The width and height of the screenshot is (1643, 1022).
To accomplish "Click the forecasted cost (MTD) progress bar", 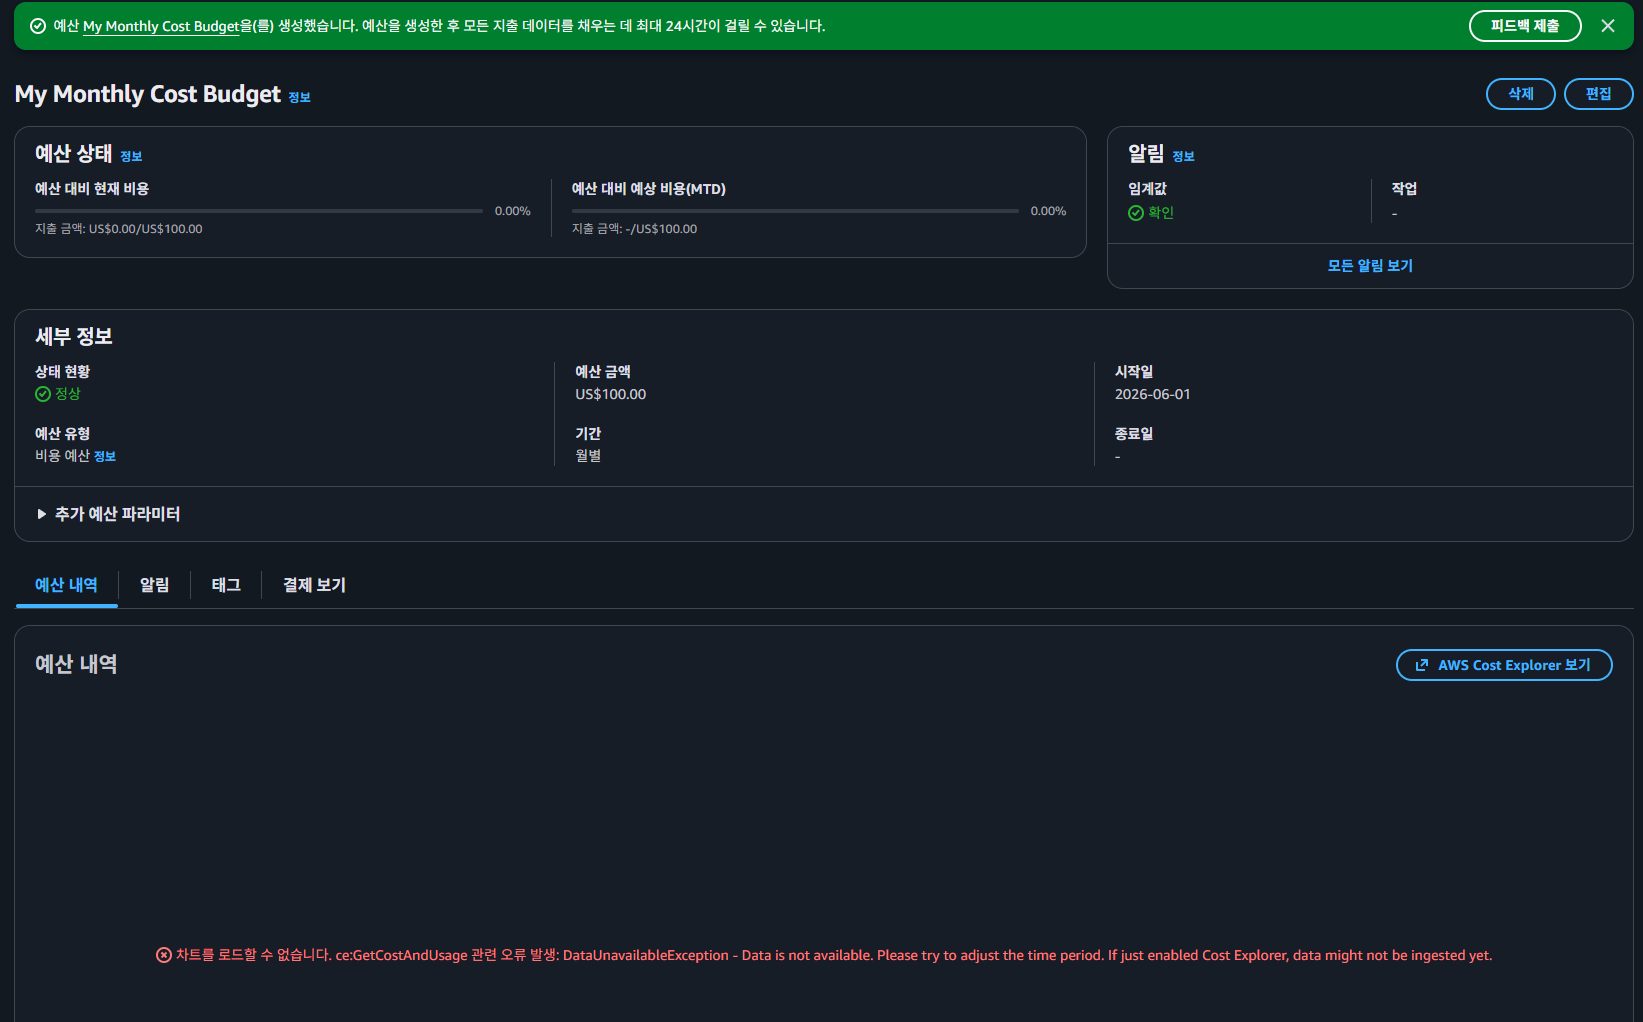I will [795, 211].
